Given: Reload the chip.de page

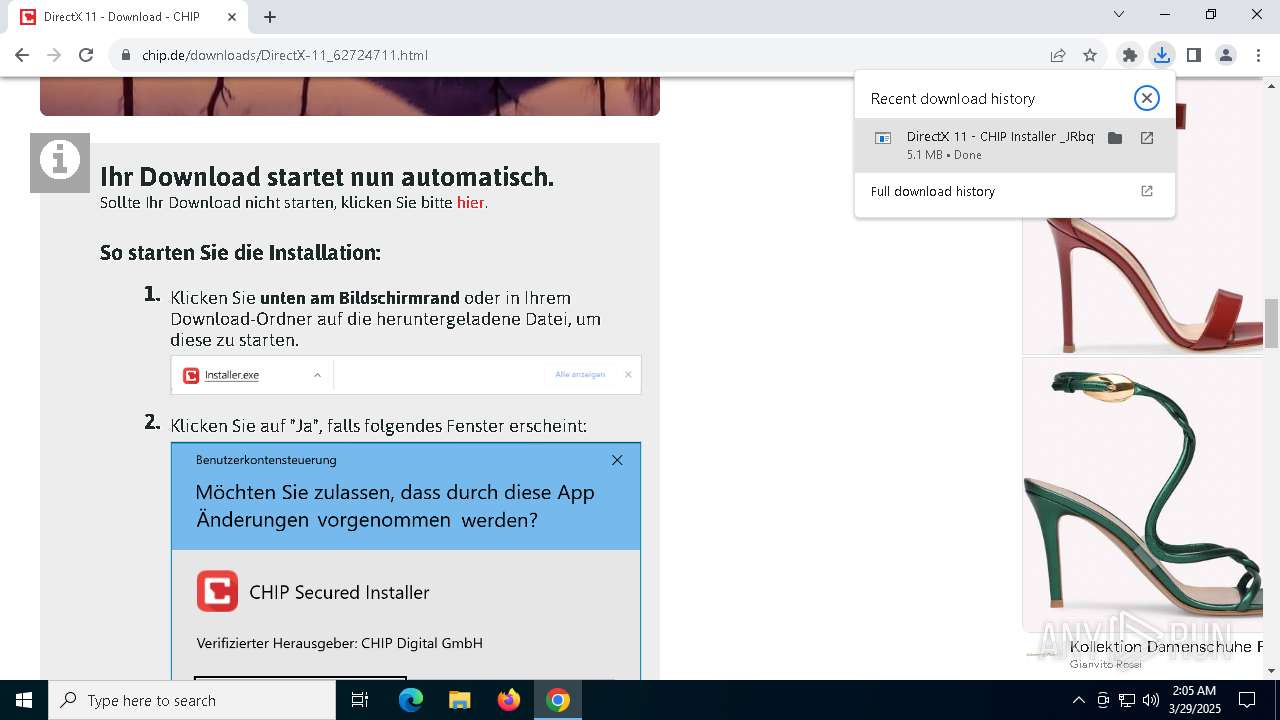Looking at the screenshot, I should [x=86, y=55].
